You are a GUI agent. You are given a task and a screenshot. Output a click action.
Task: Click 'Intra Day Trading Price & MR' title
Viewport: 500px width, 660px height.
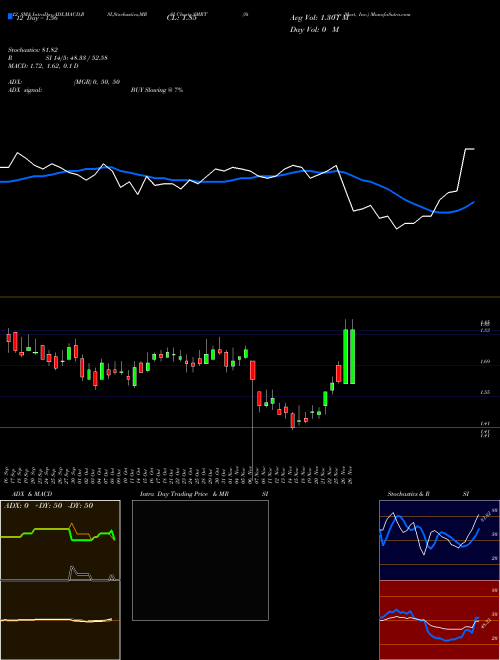pyautogui.click(x=184, y=494)
